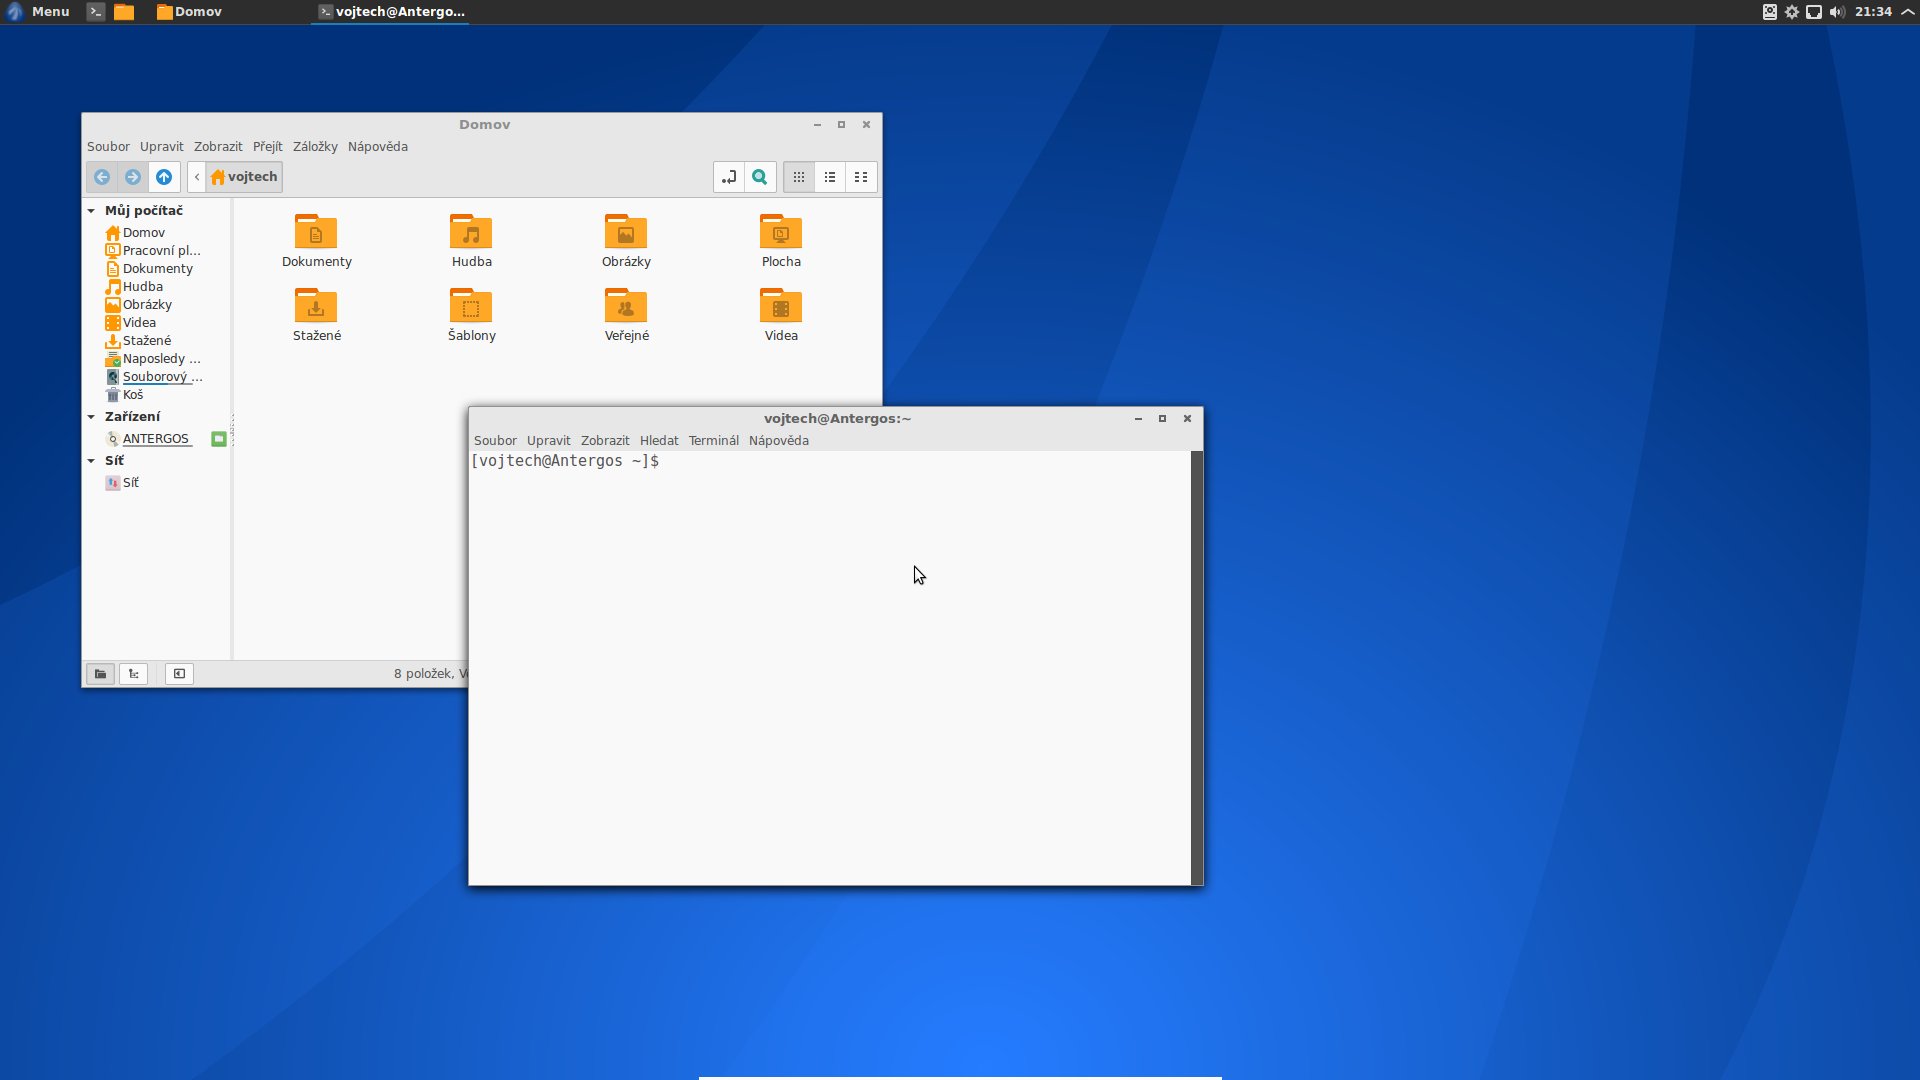This screenshot has width=1920, height=1080.
Task: Open search in file manager
Action: click(760, 177)
